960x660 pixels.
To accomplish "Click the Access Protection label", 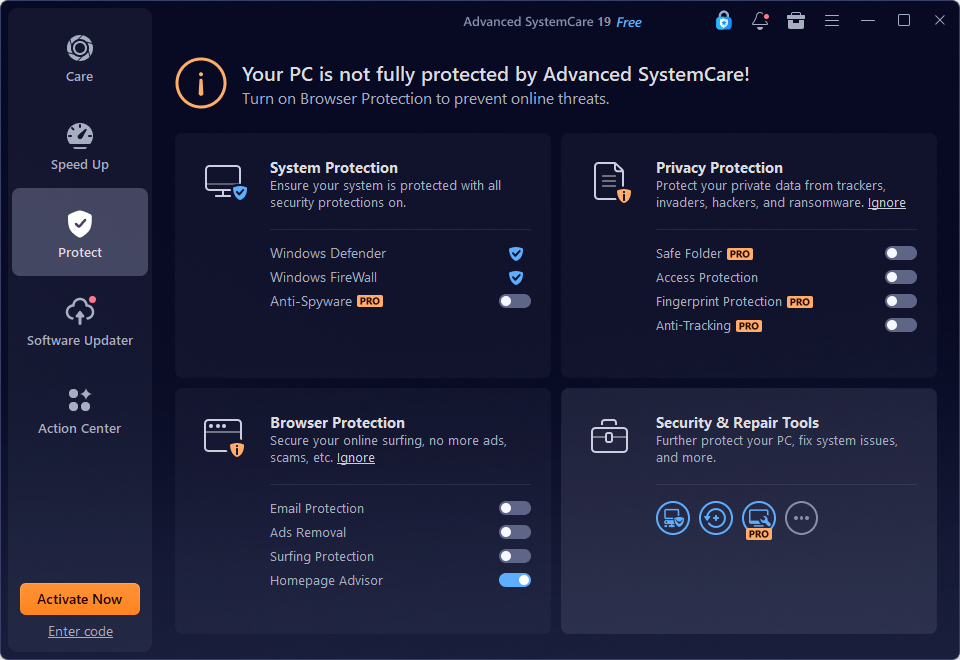I will click(707, 278).
